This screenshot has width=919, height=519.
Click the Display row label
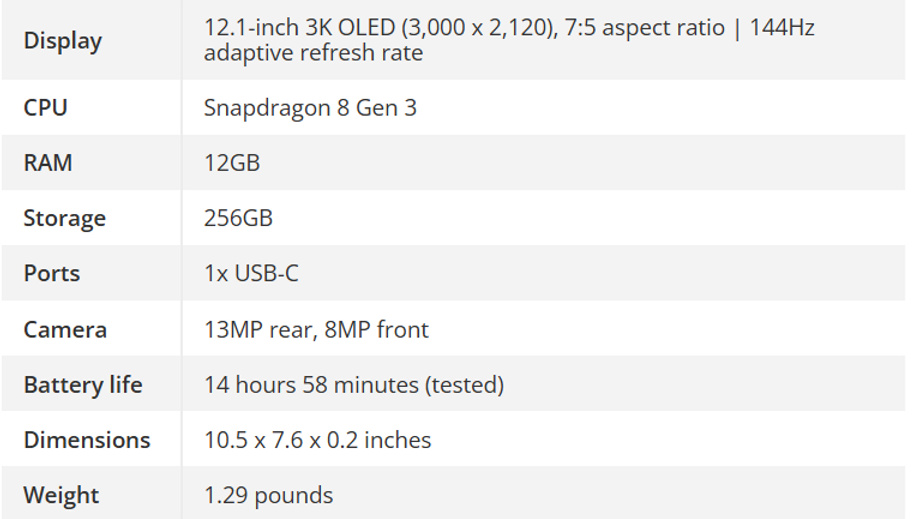pyautogui.click(x=63, y=41)
